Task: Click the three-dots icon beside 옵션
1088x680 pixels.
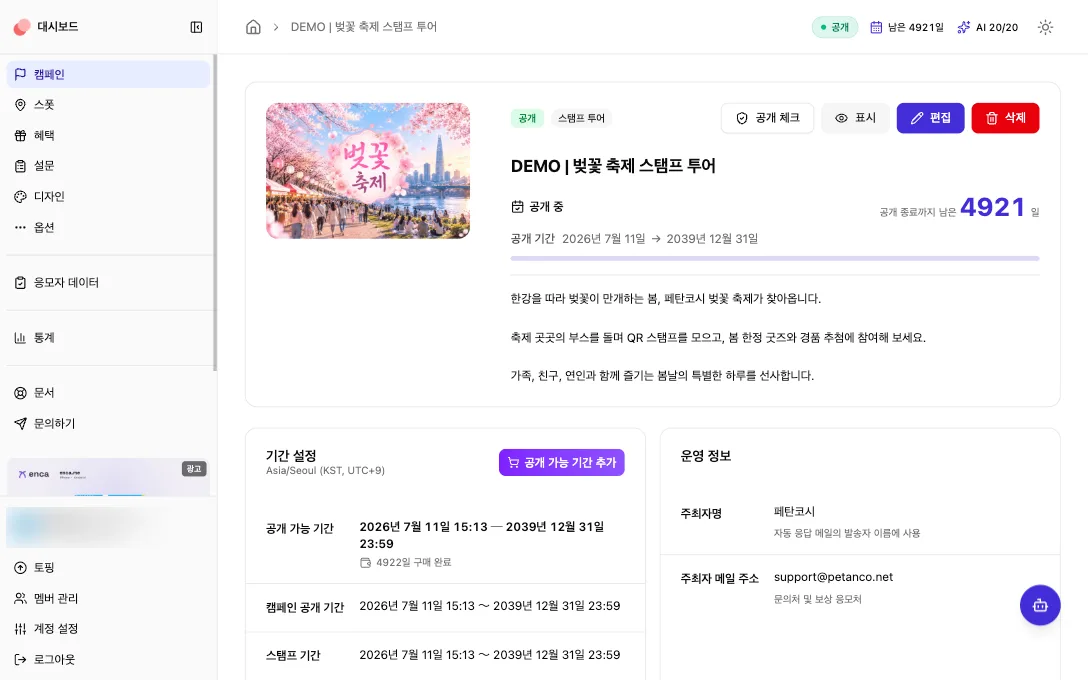Action: pos(20,227)
